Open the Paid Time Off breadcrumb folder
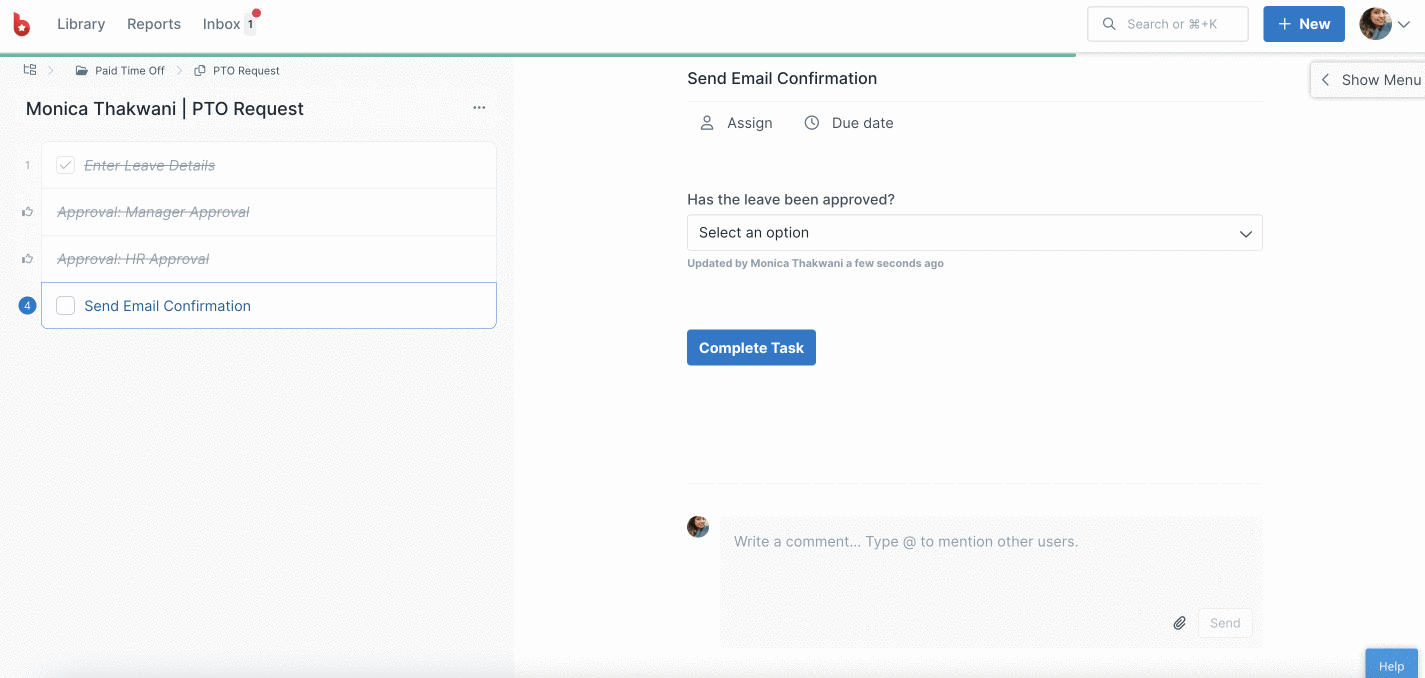 coord(129,71)
